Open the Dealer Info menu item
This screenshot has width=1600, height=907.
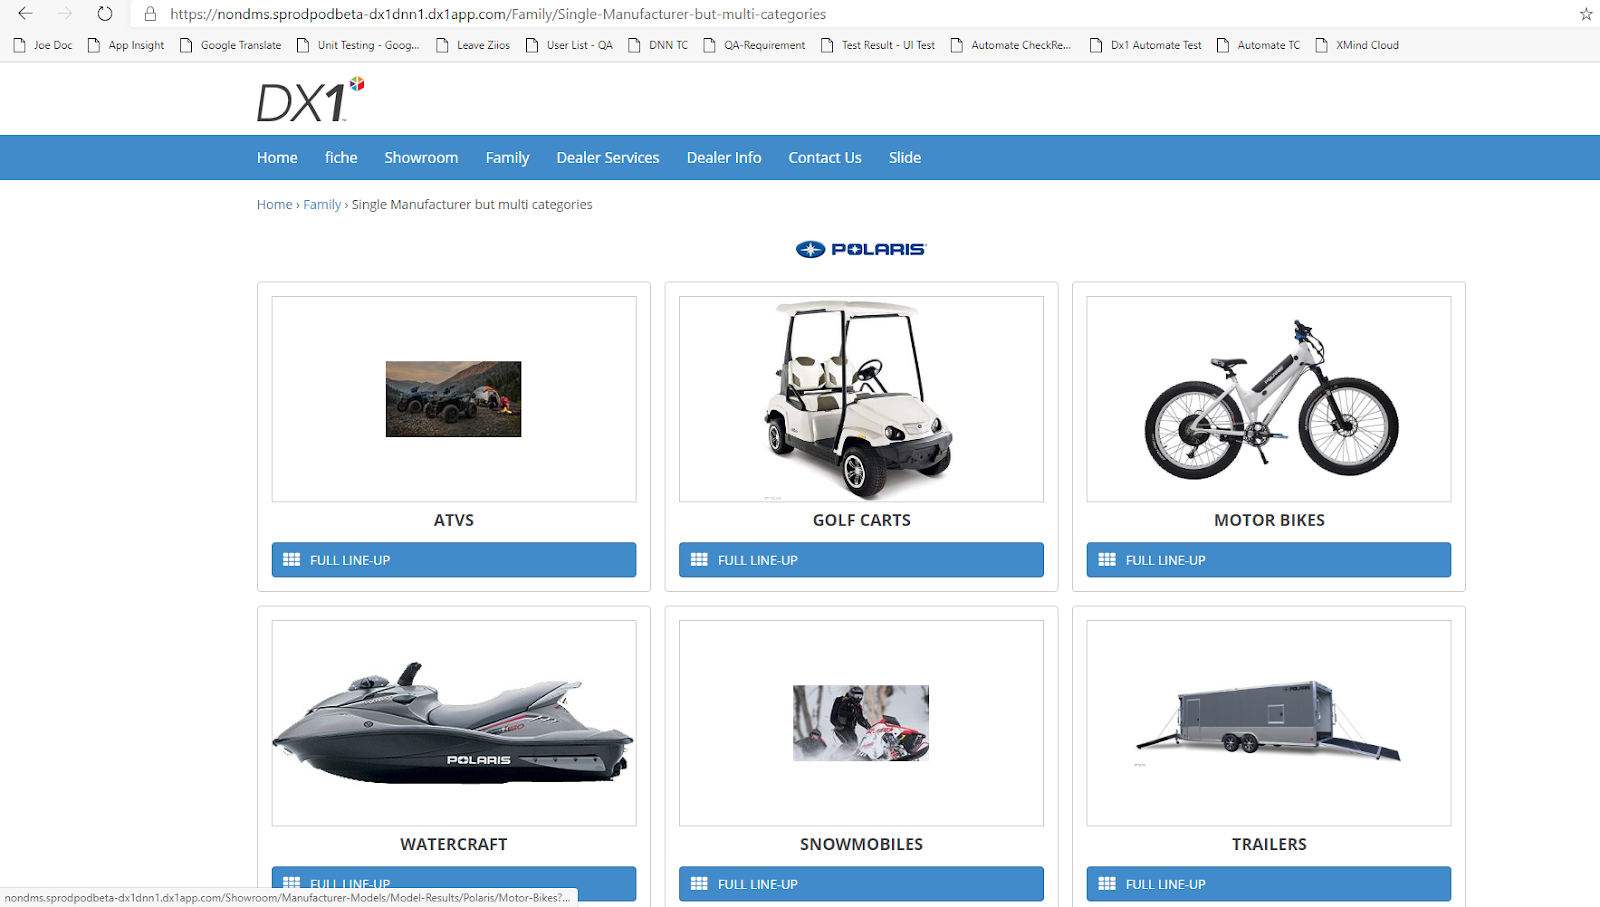click(x=724, y=158)
